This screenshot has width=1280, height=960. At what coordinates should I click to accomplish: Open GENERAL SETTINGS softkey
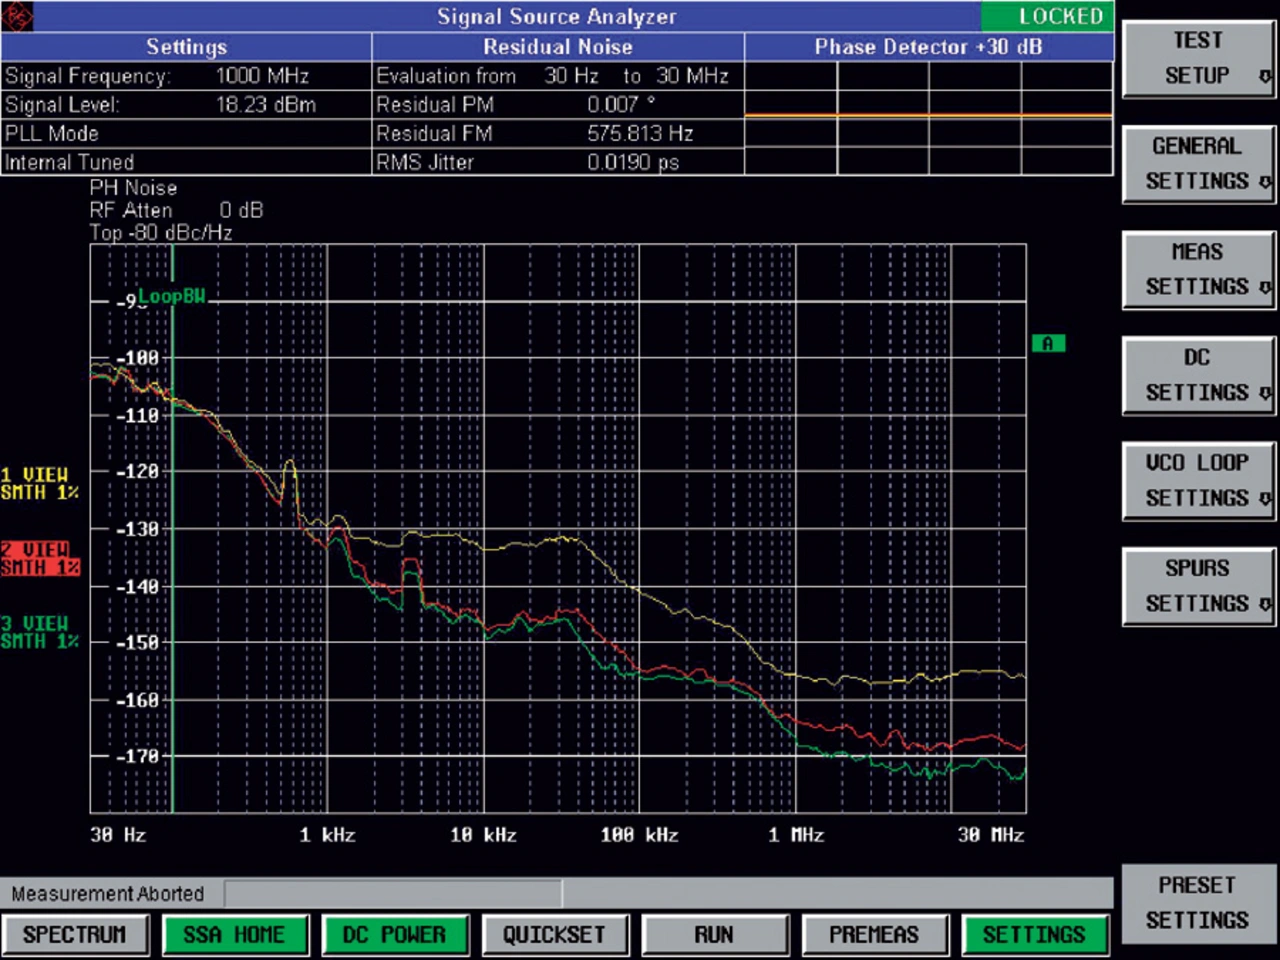pos(1198,164)
